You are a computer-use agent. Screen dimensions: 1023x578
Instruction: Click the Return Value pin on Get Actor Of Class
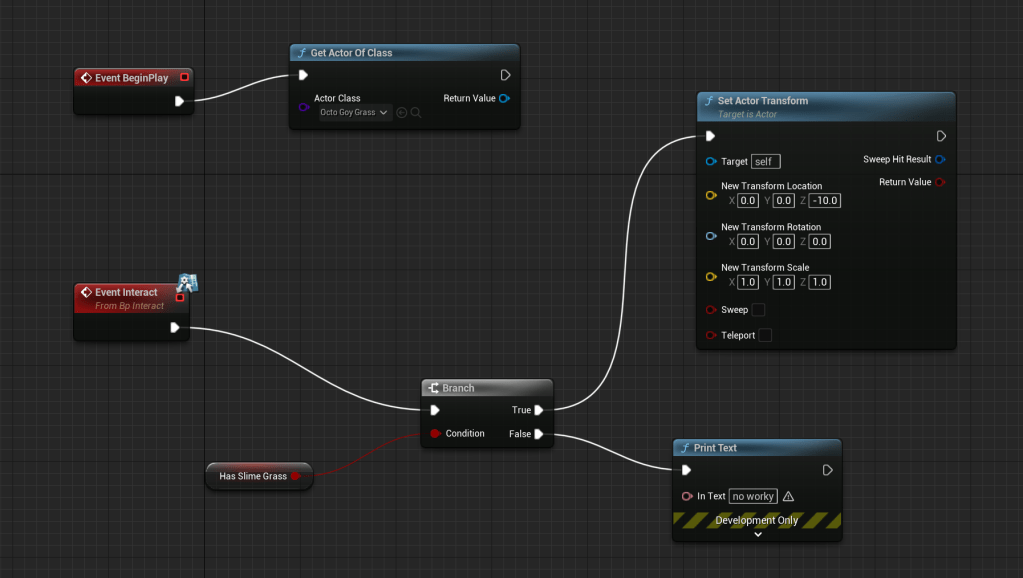click(504, 98)
